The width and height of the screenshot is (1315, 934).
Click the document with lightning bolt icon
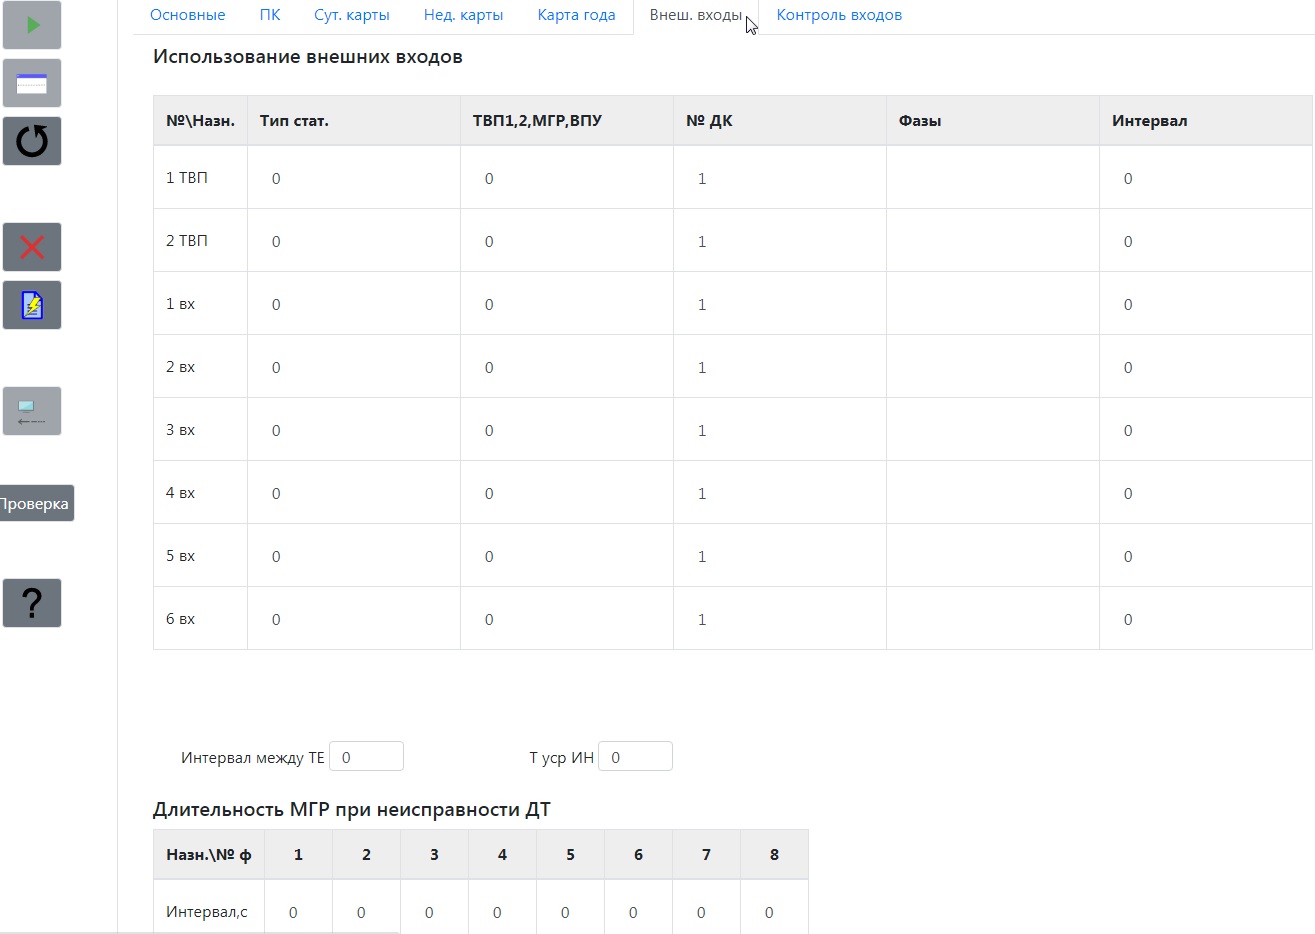coord(32,305)
